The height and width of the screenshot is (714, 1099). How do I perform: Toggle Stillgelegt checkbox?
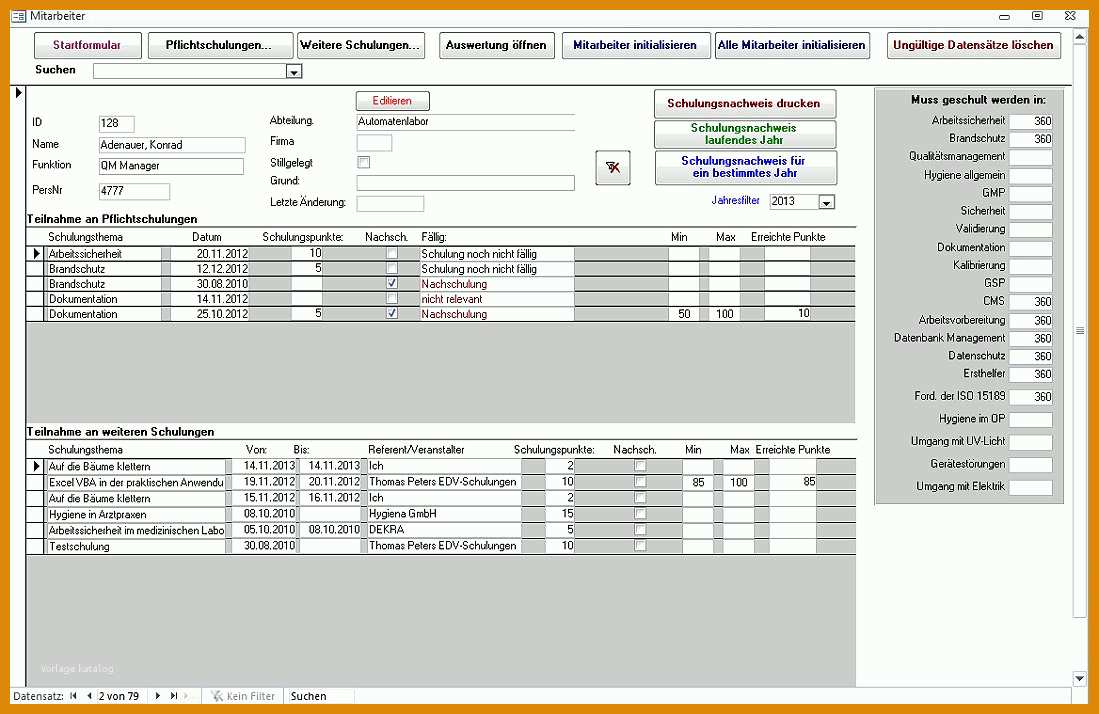click(364, 163)
